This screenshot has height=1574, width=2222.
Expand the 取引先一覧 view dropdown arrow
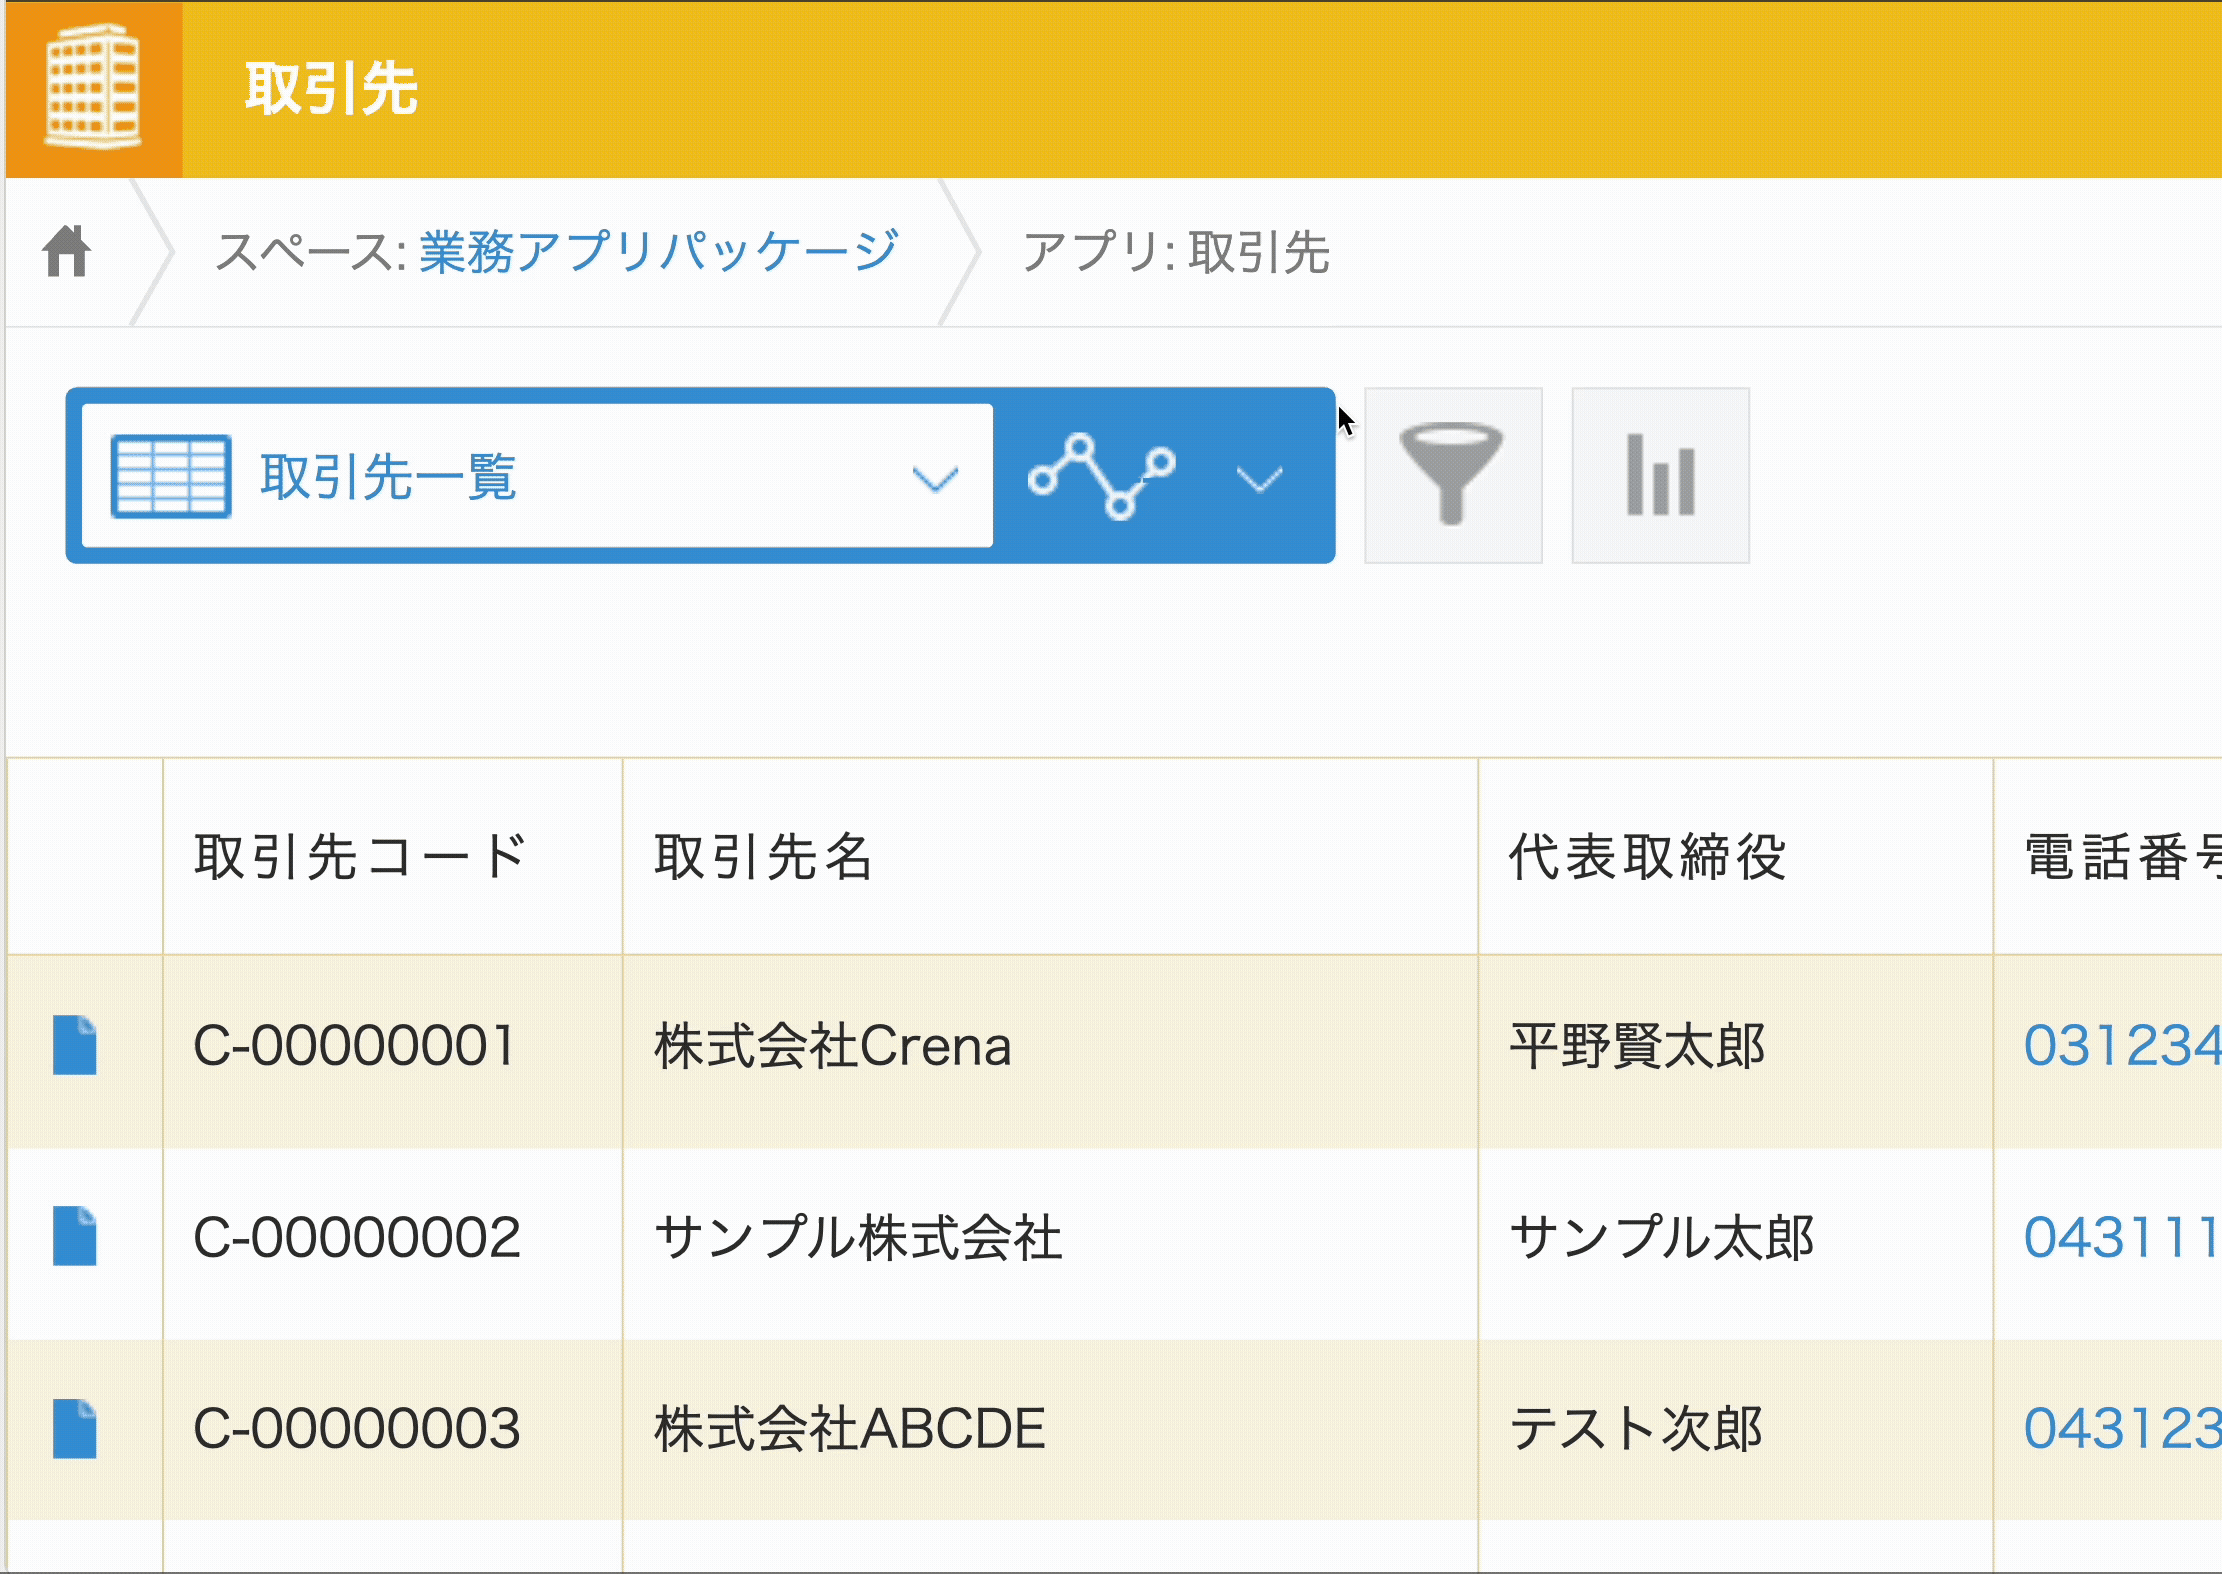click(935, 479)
